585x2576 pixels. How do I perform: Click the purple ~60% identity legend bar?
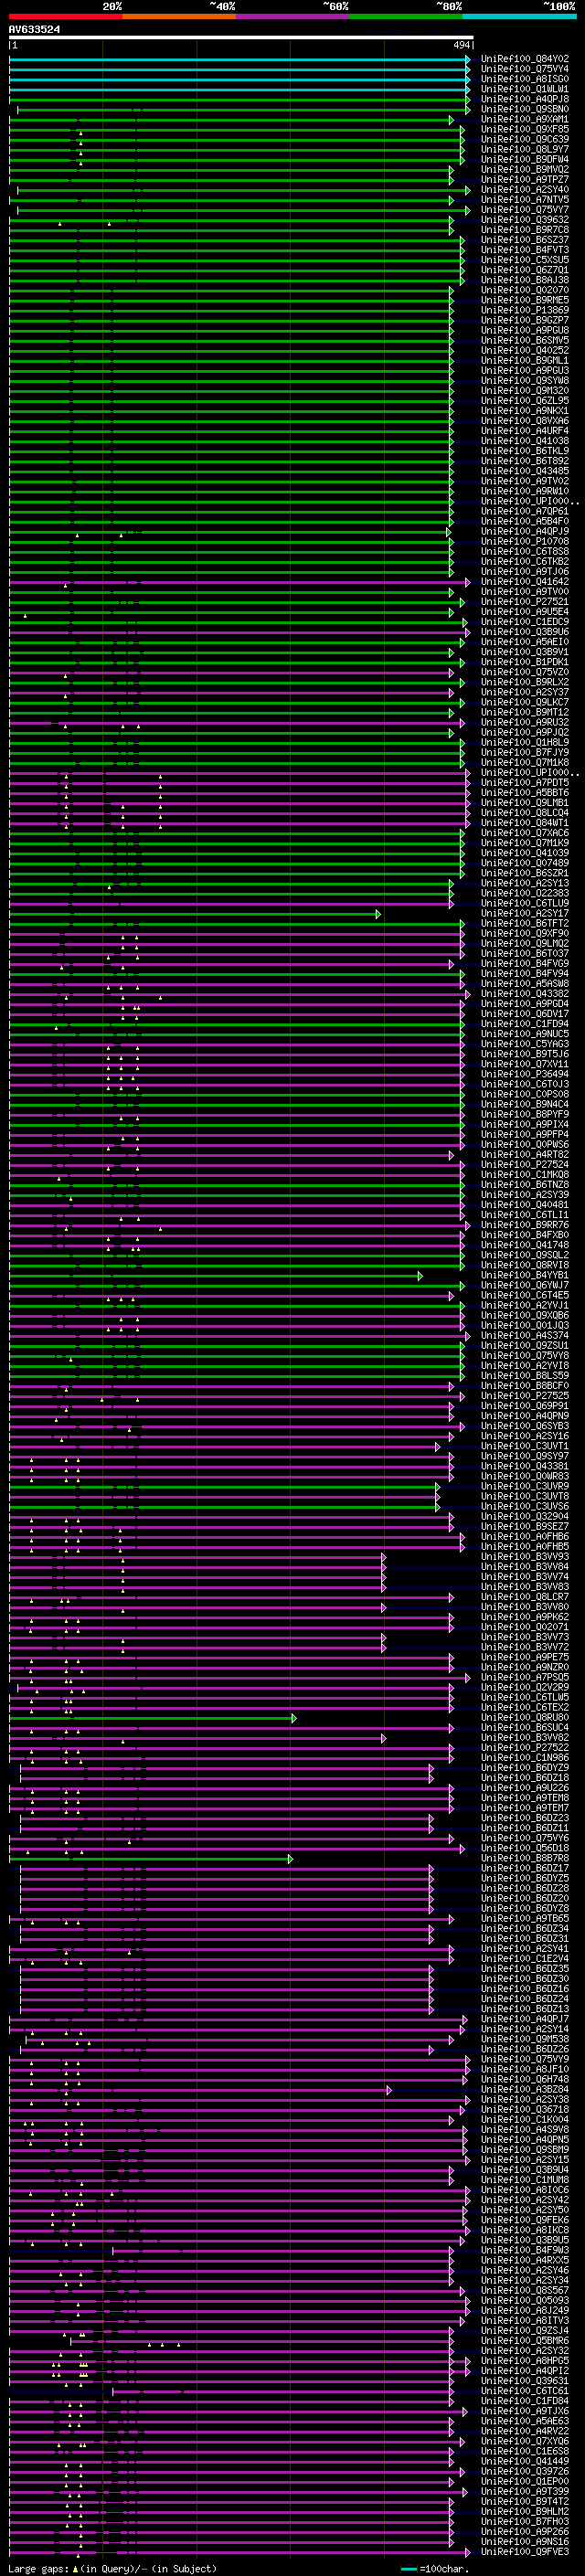pos(293,16)
